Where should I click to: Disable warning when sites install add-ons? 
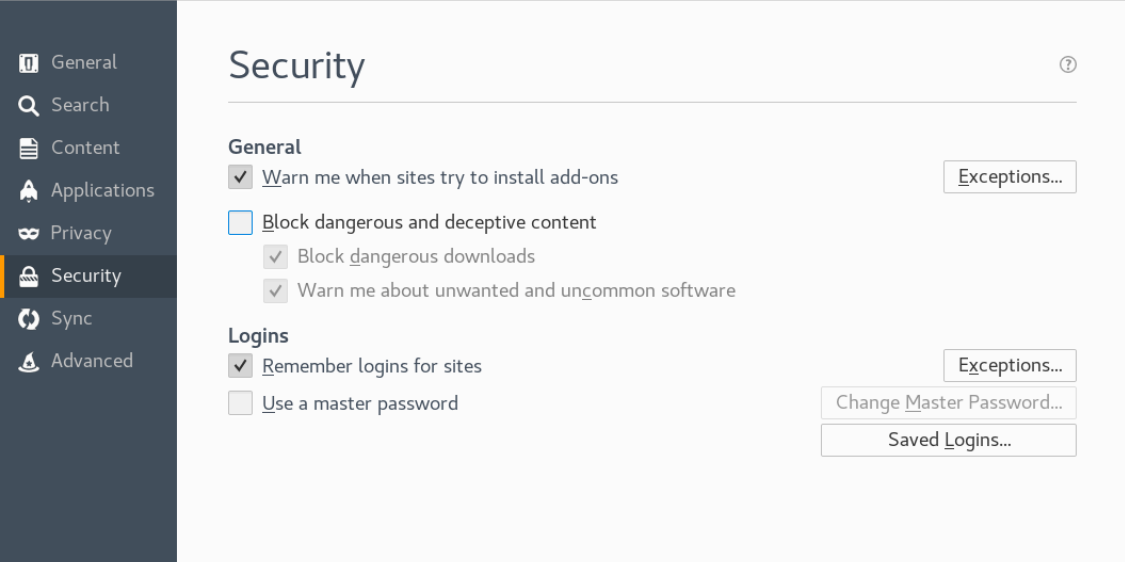click(240, 177)
